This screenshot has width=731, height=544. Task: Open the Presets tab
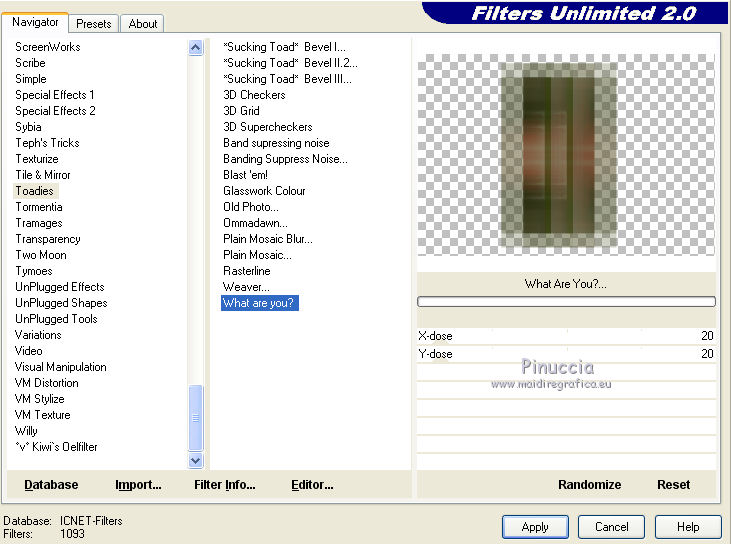click(x=94, y=24)
